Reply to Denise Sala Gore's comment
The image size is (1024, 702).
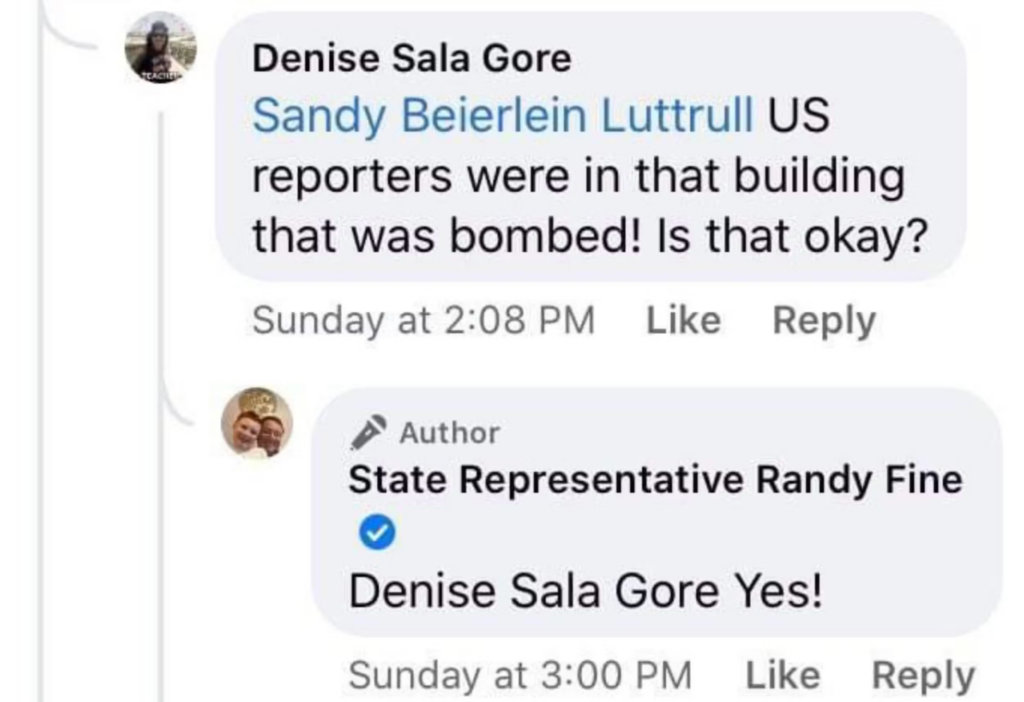coord(824,319)
